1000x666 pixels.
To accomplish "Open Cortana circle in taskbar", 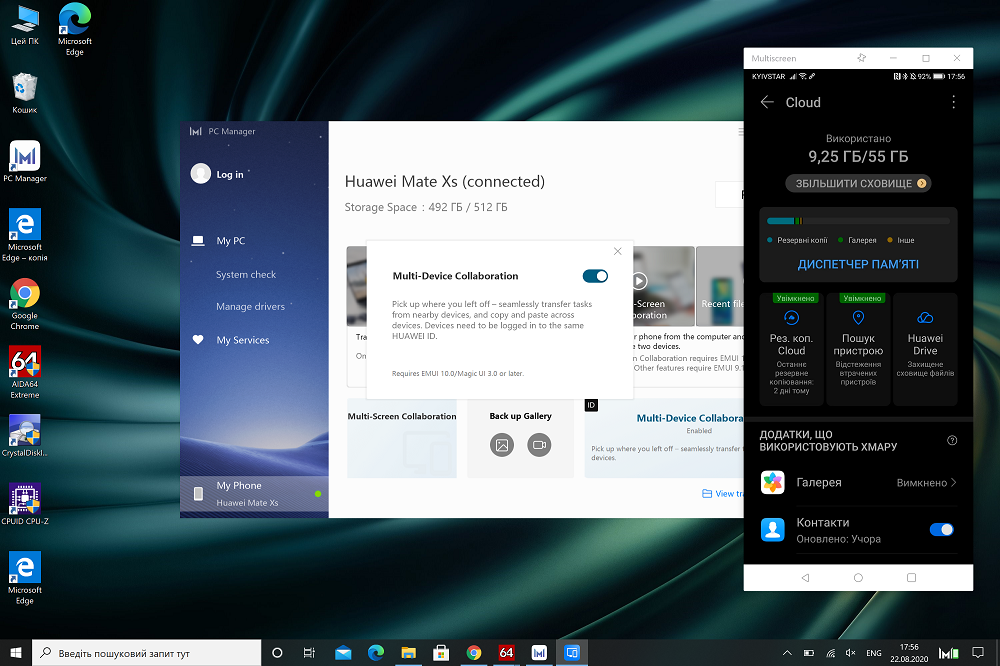I will pos(277,653).
